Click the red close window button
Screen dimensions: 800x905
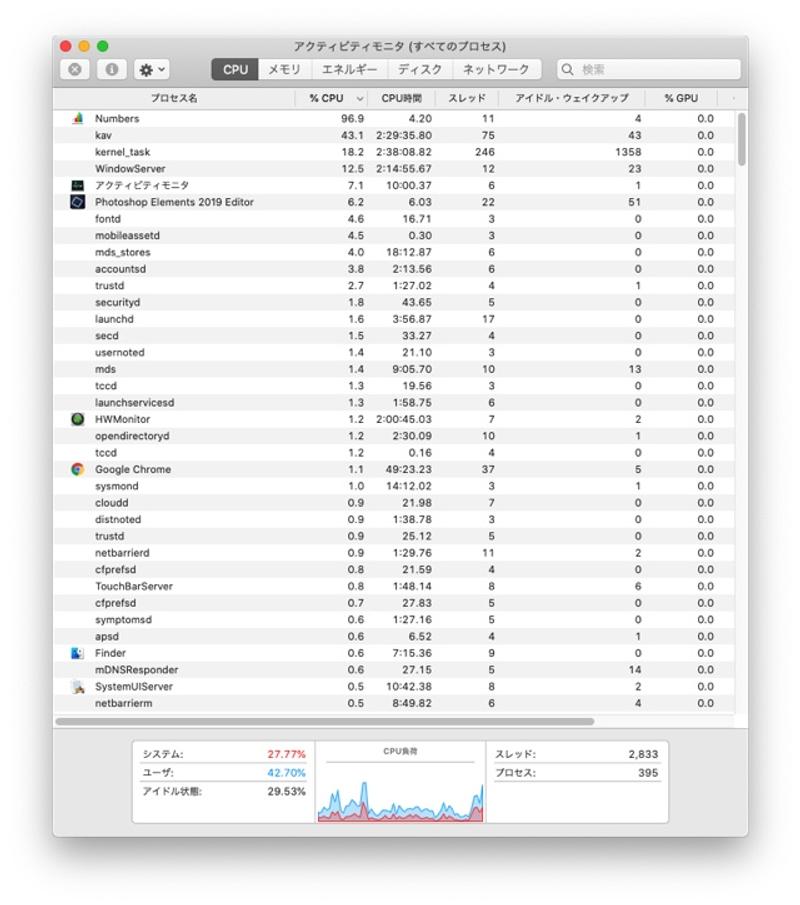pyautogui.click(x=66, y=46)
